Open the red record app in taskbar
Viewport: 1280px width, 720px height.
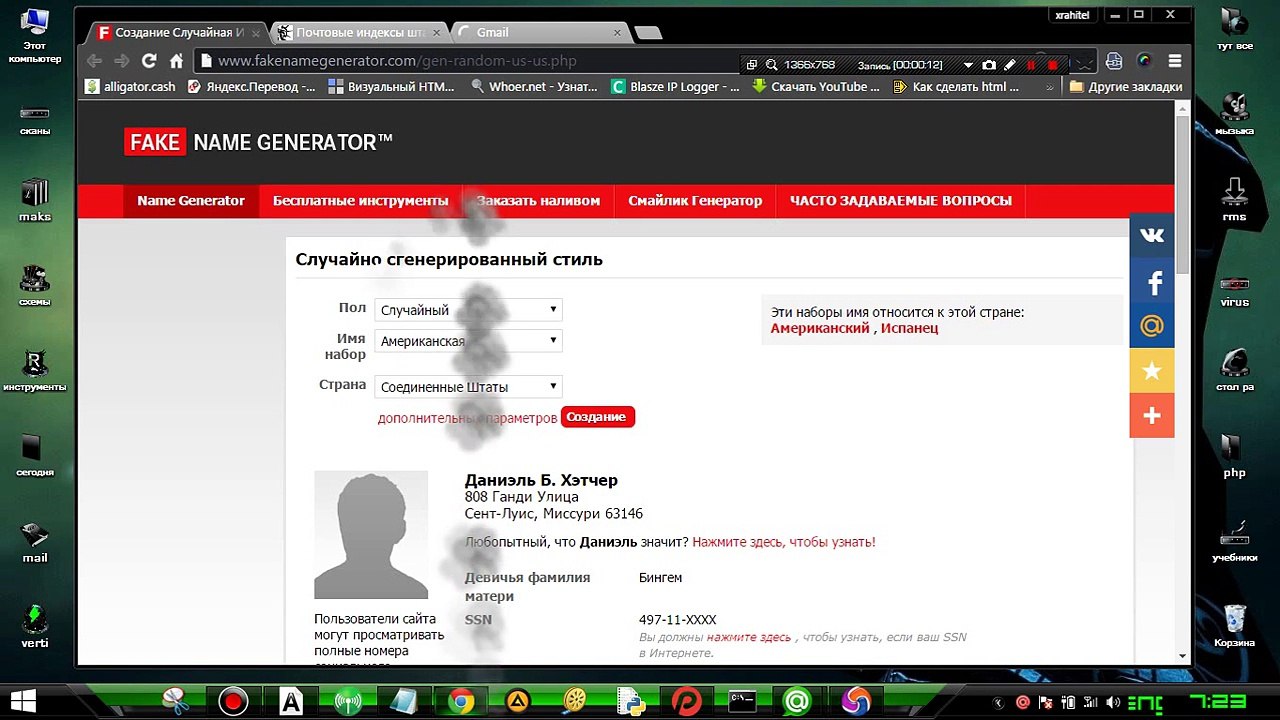pyautogui.click(x=234, y=702)
